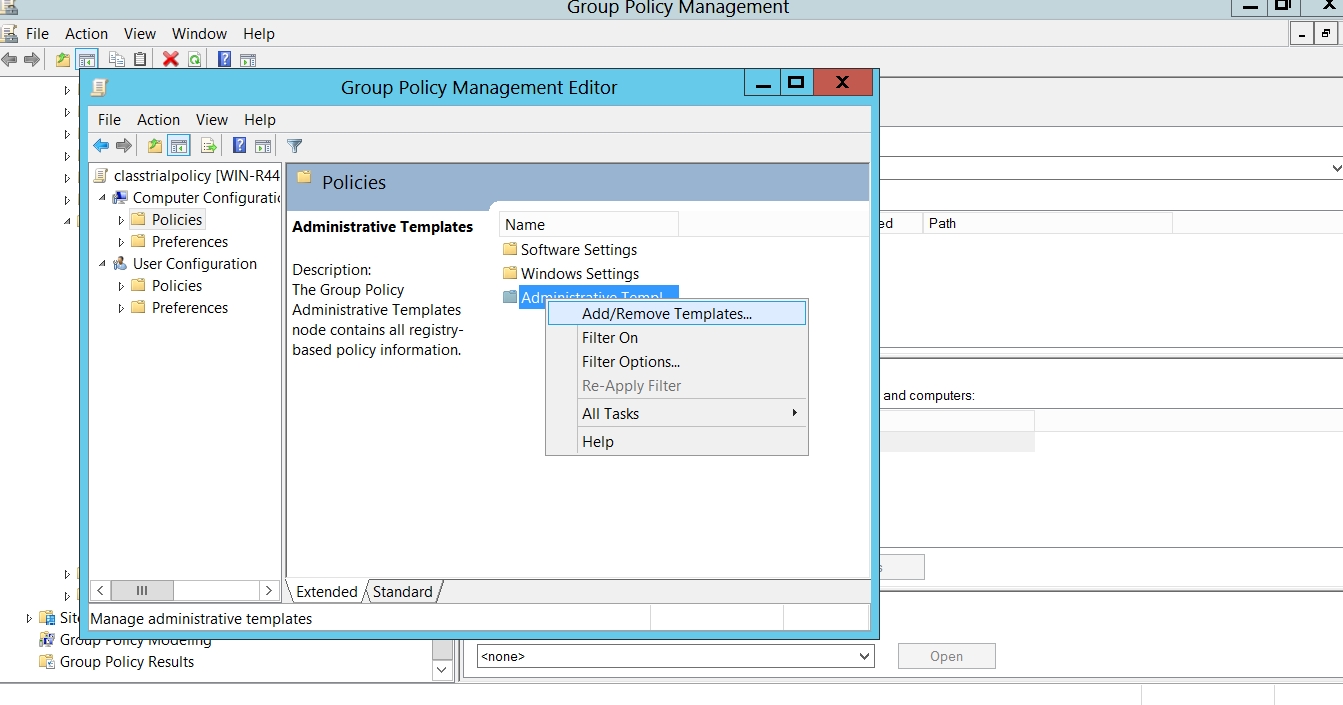1343x705 pixels.
Task: Click Export List icon in editor toolbar
Action: 209,146
